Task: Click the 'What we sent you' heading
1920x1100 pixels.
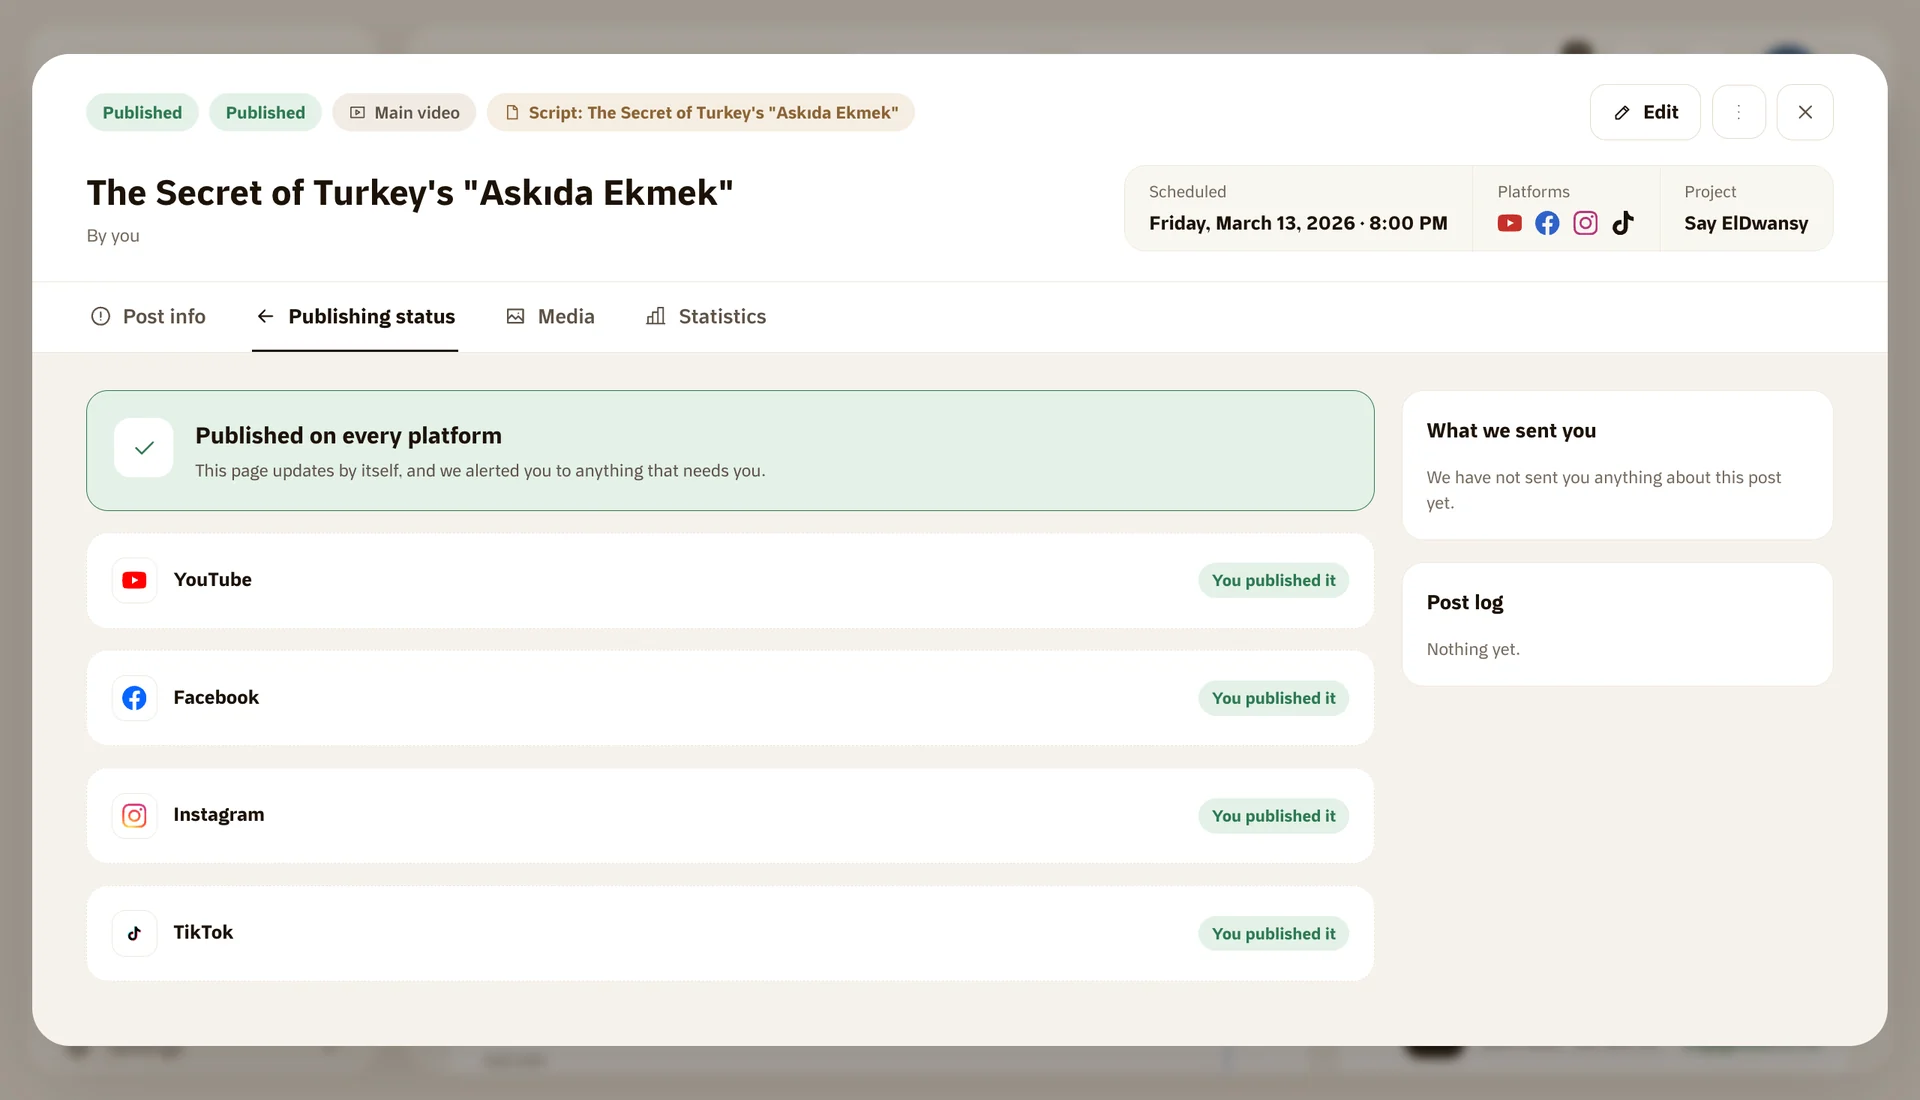Action: pyautogui.click(x=1511, y=431)
